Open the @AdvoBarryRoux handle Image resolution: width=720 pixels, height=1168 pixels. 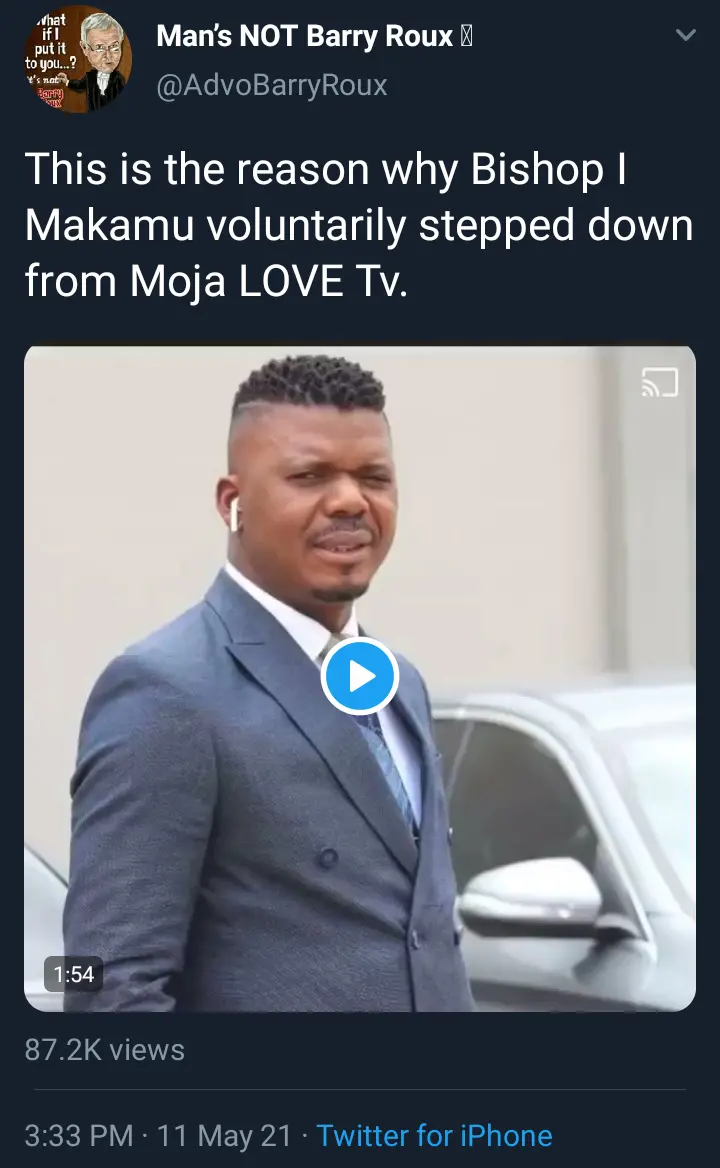271,86
